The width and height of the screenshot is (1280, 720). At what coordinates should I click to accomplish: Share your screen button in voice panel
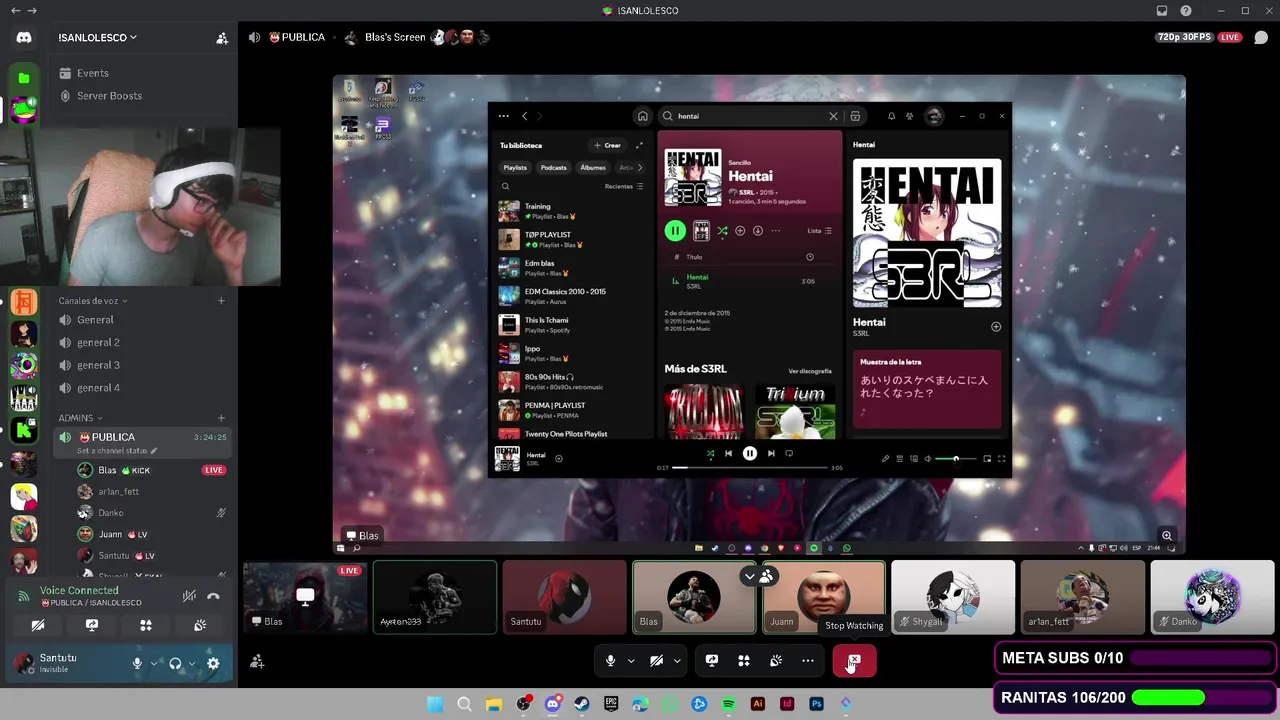[92, 625]
